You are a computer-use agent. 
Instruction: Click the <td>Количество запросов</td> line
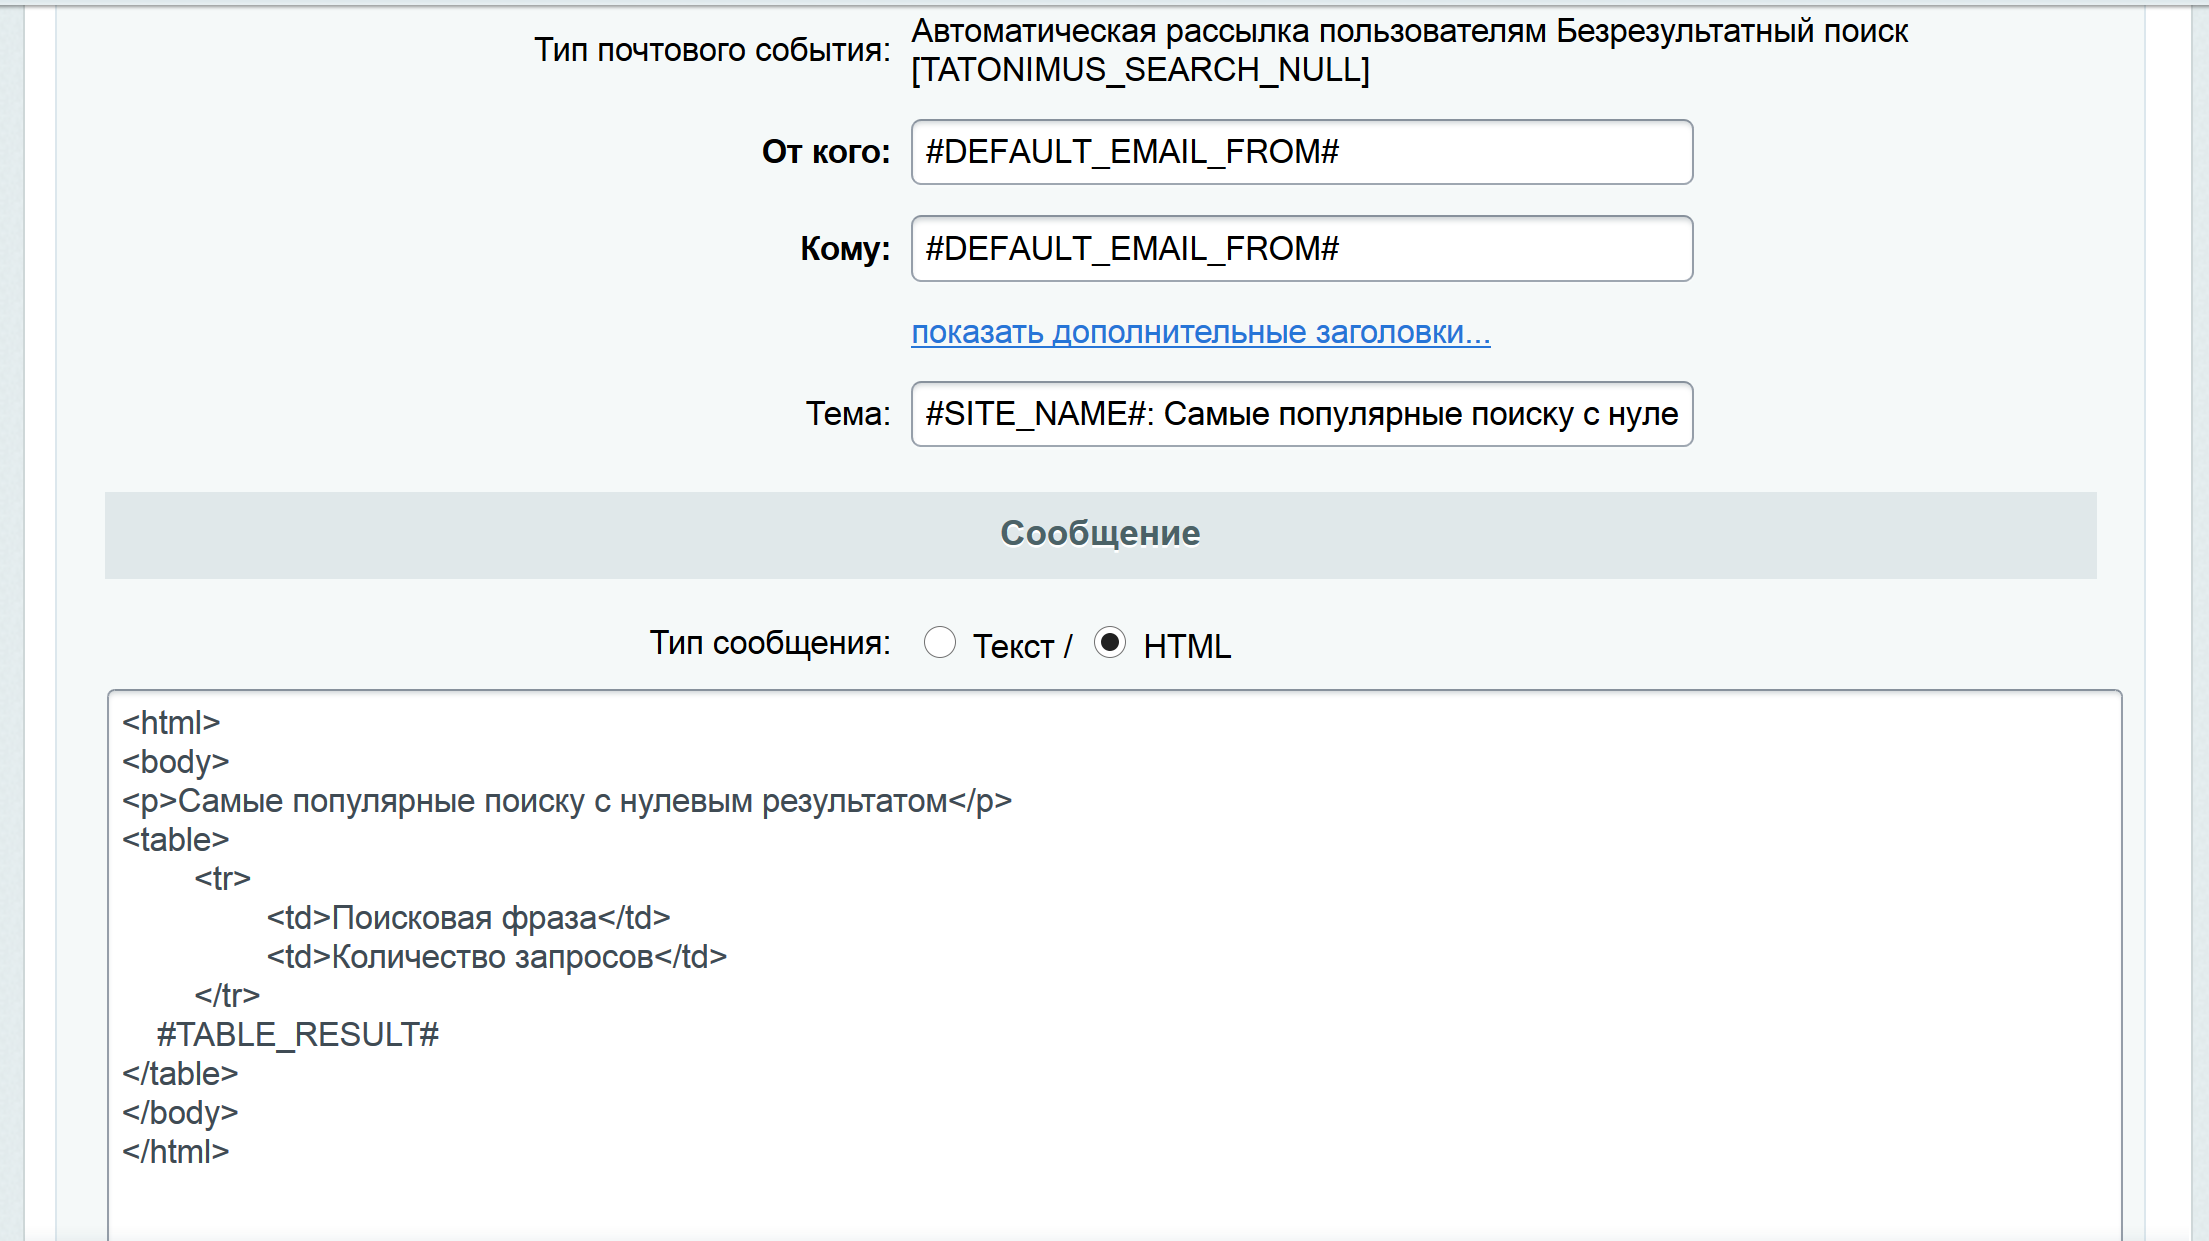[496, 957]
